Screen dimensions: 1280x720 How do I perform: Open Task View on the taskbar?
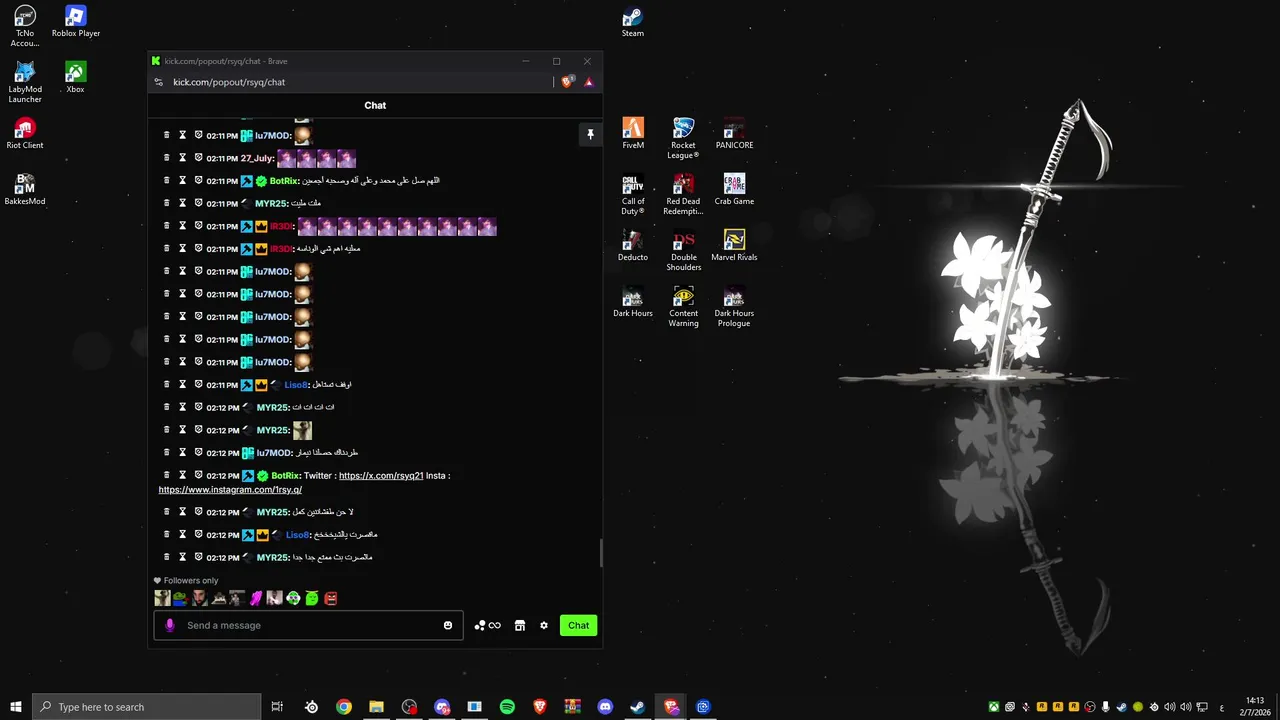point(277,707)
